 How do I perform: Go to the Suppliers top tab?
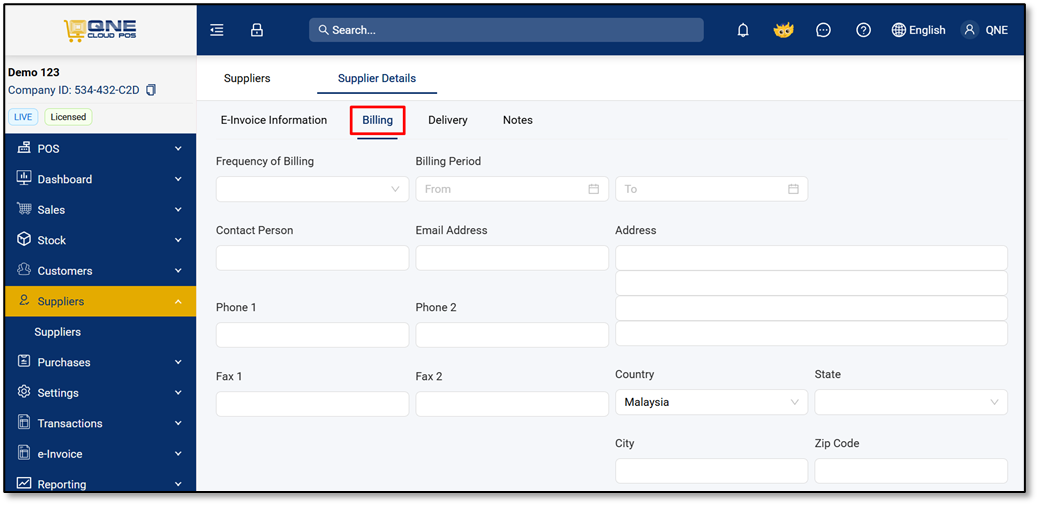(247, 78)
